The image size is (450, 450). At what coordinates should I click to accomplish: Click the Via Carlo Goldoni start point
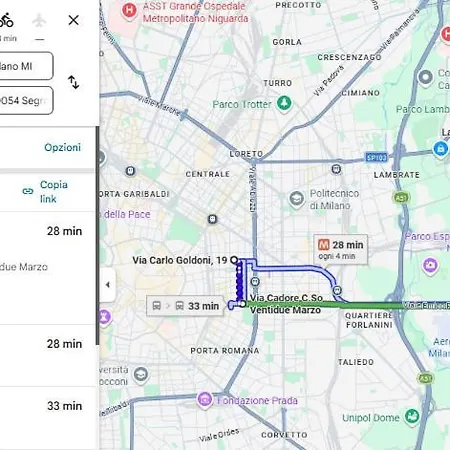click(x=234, y=260)
